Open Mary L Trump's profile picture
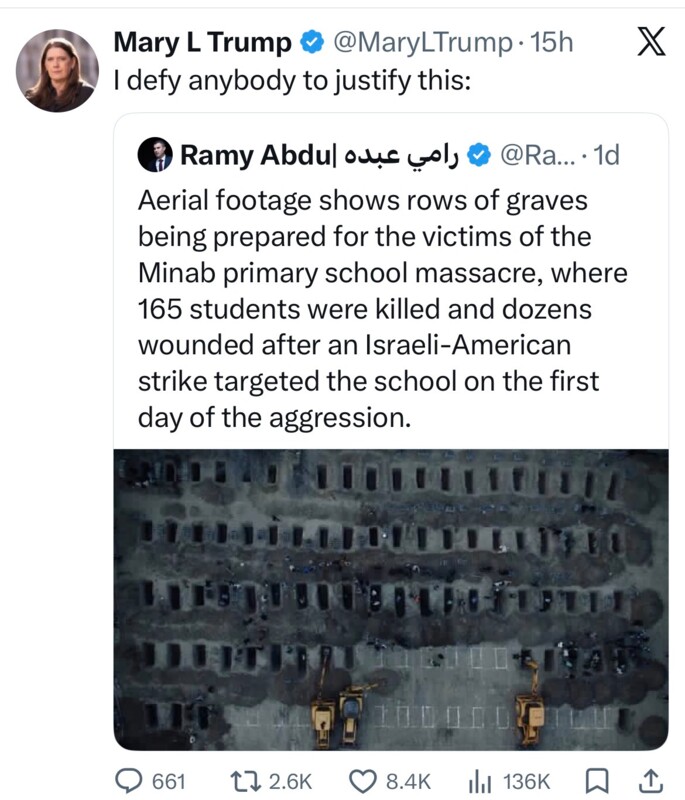 pos(57,70)
